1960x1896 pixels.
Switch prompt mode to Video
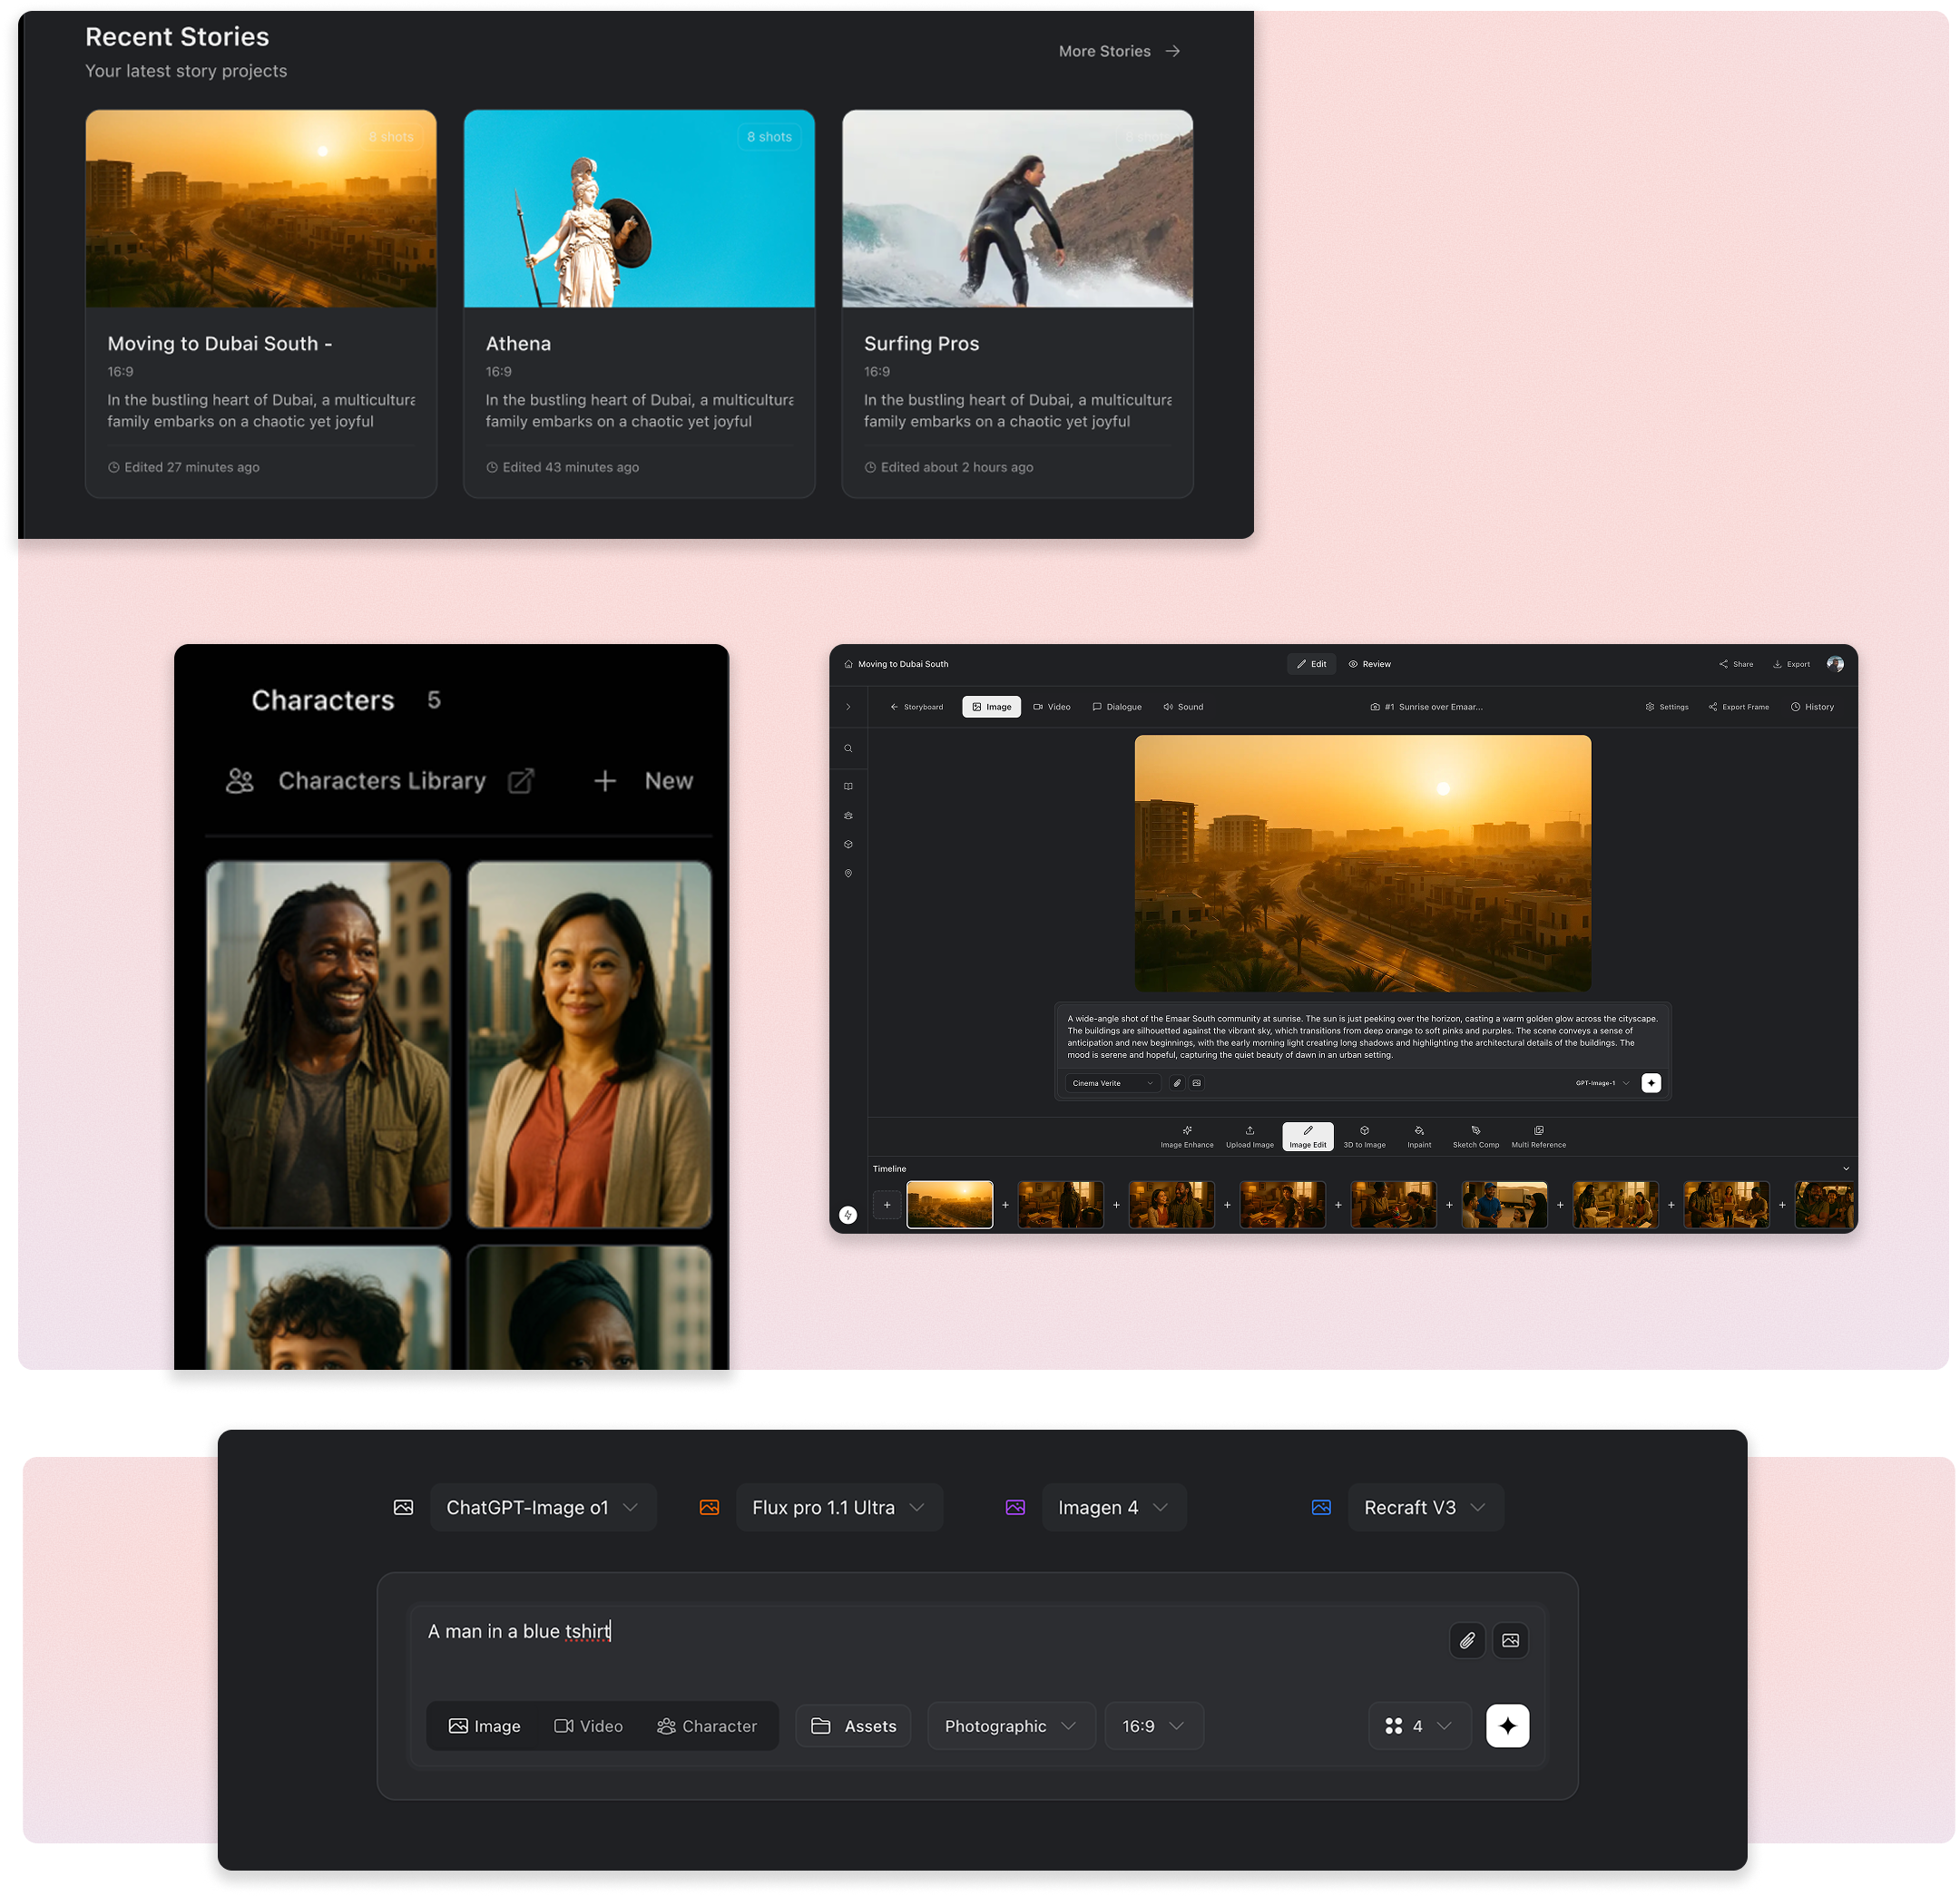[x=588, y=1726]
